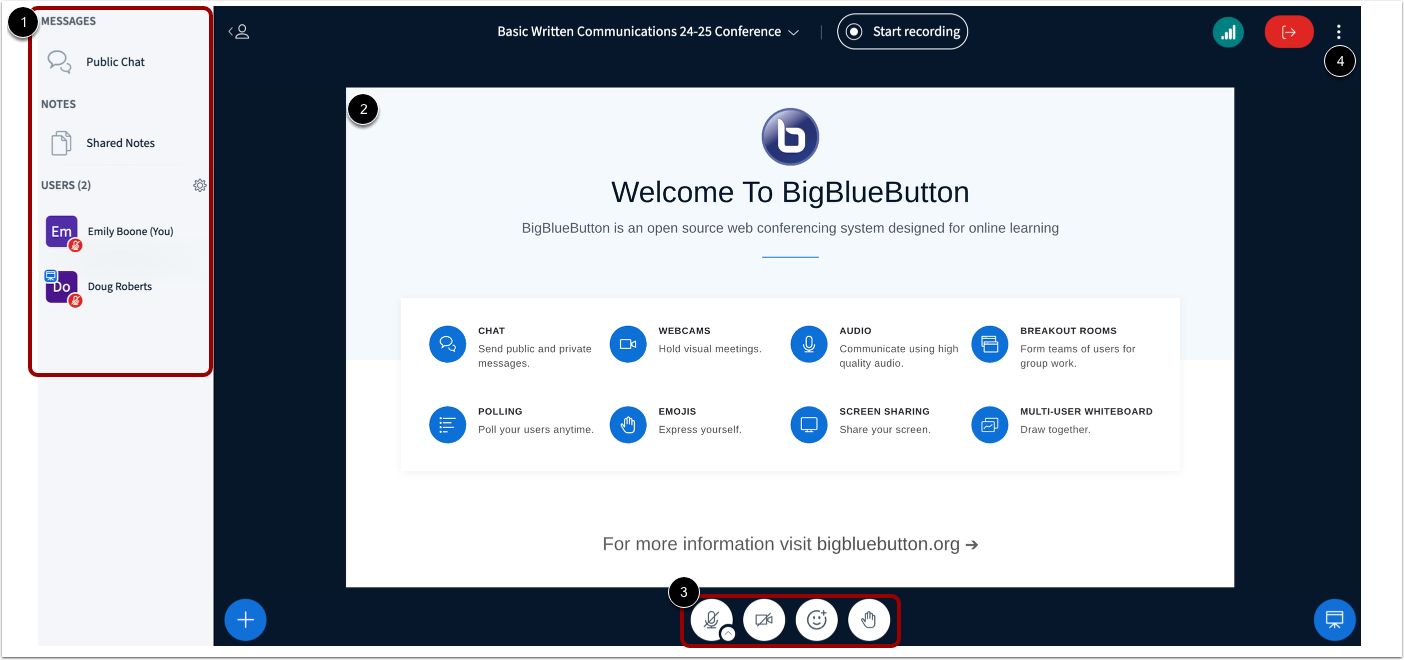Click the connection status indicator
This screenshot has width=1404, height=660.
tap(1228, 31)
